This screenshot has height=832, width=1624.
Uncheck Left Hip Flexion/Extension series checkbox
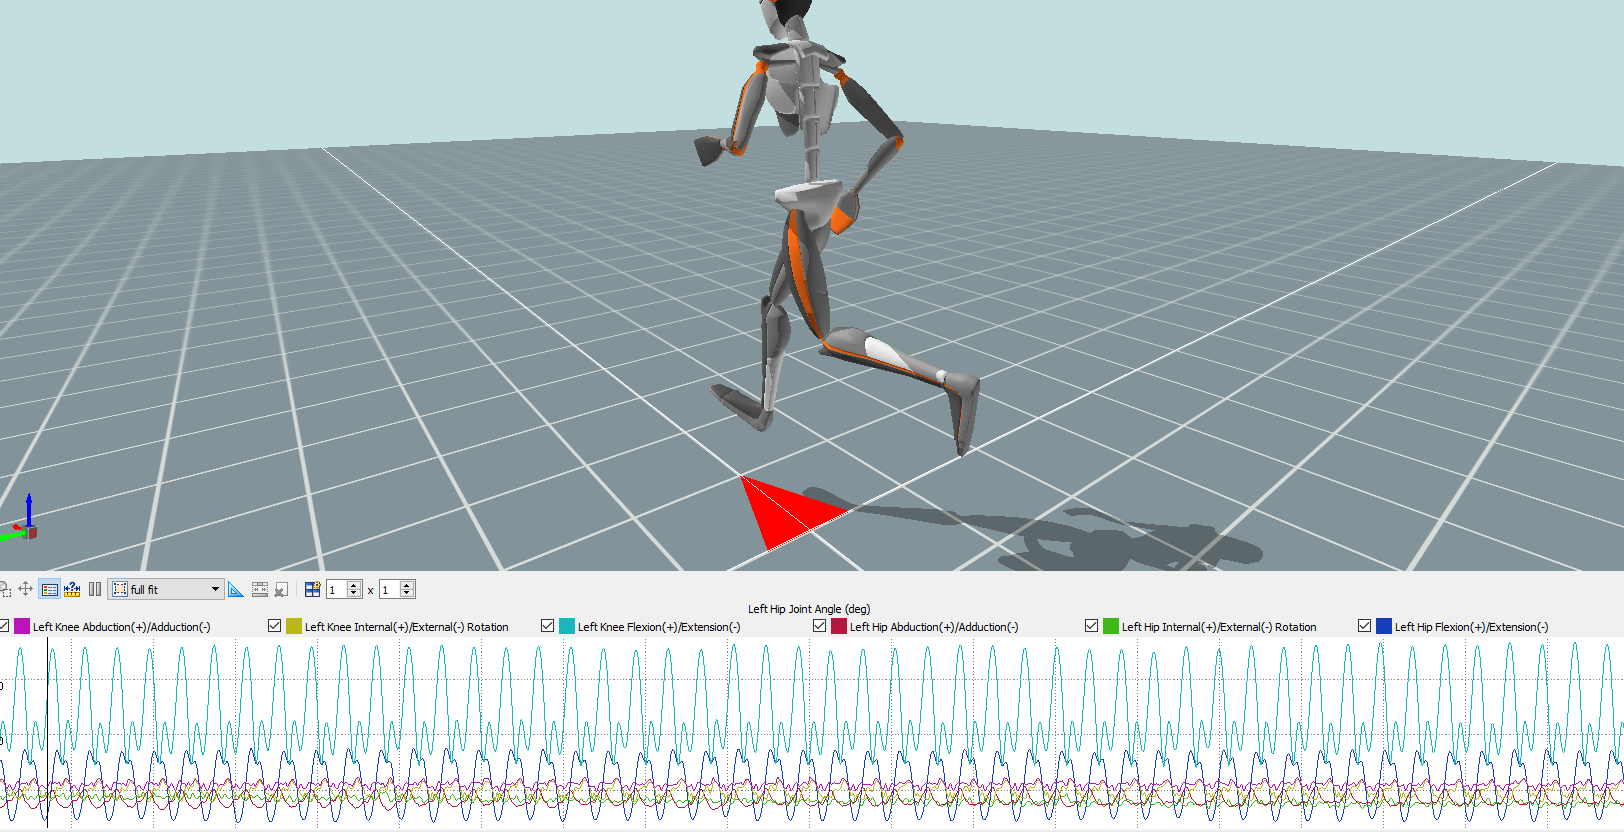coord(1365,626)
